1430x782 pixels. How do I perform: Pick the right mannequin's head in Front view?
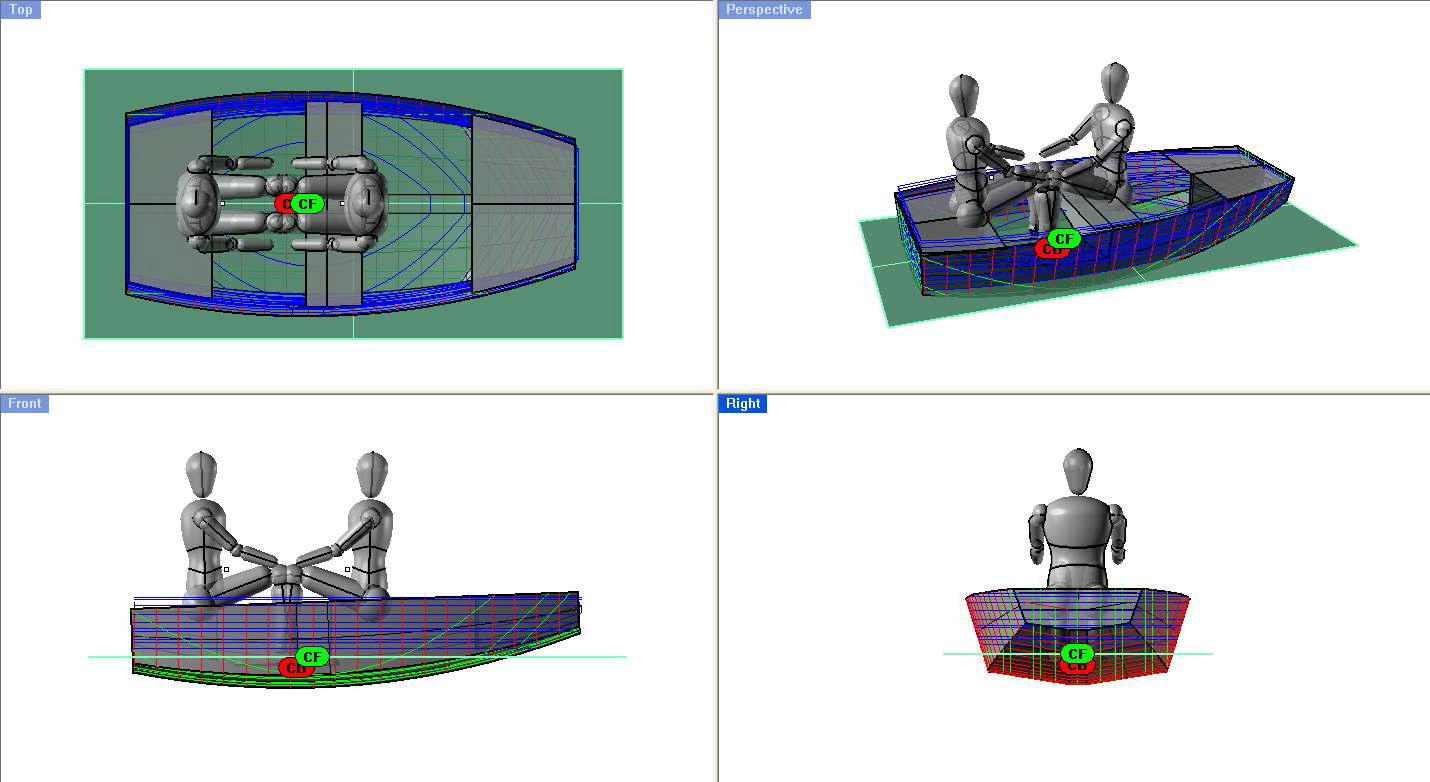[372, 475]
